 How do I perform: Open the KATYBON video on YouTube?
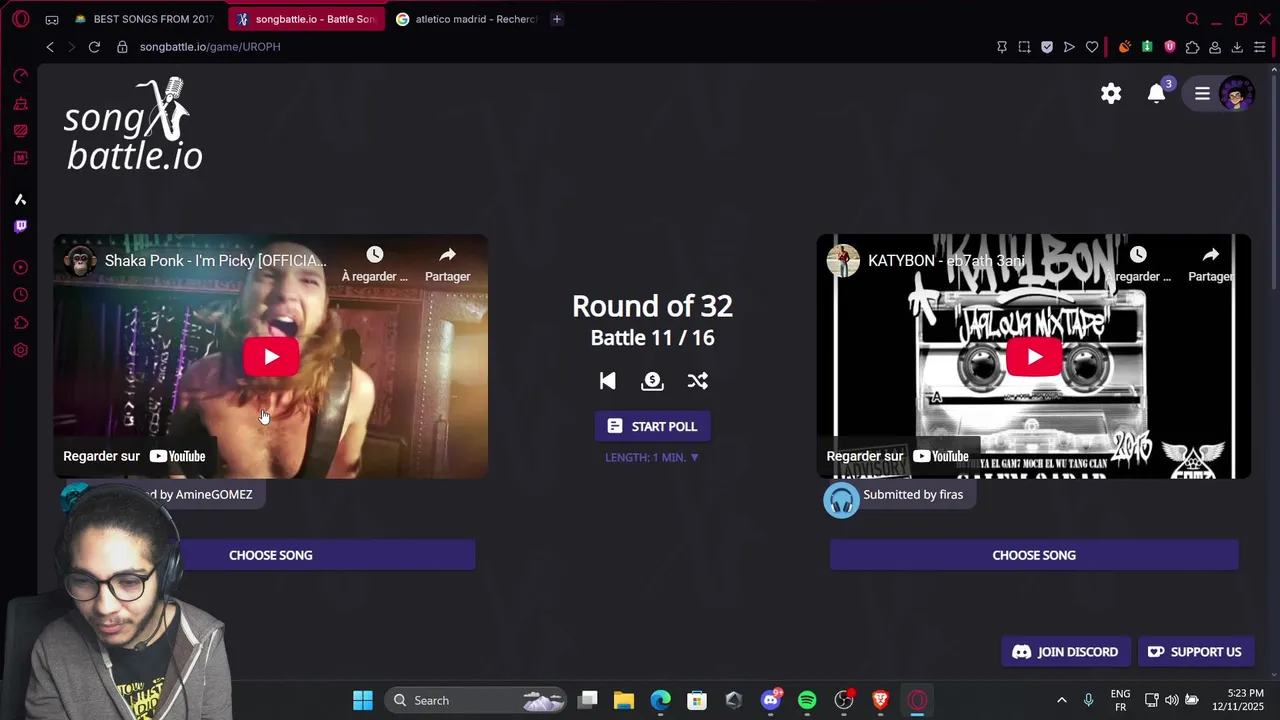pos(897,456)
